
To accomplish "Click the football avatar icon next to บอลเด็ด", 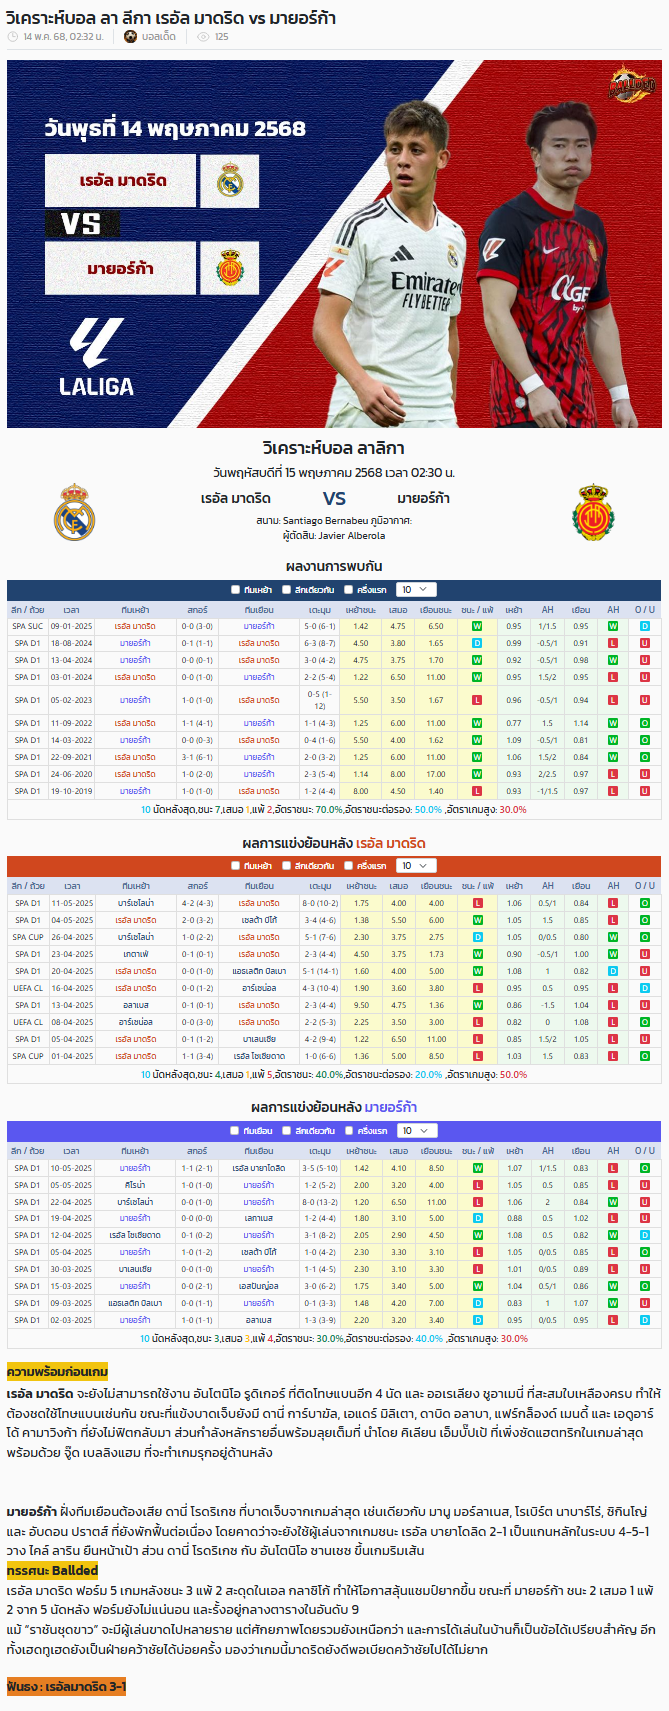I will tap(131, 36).
